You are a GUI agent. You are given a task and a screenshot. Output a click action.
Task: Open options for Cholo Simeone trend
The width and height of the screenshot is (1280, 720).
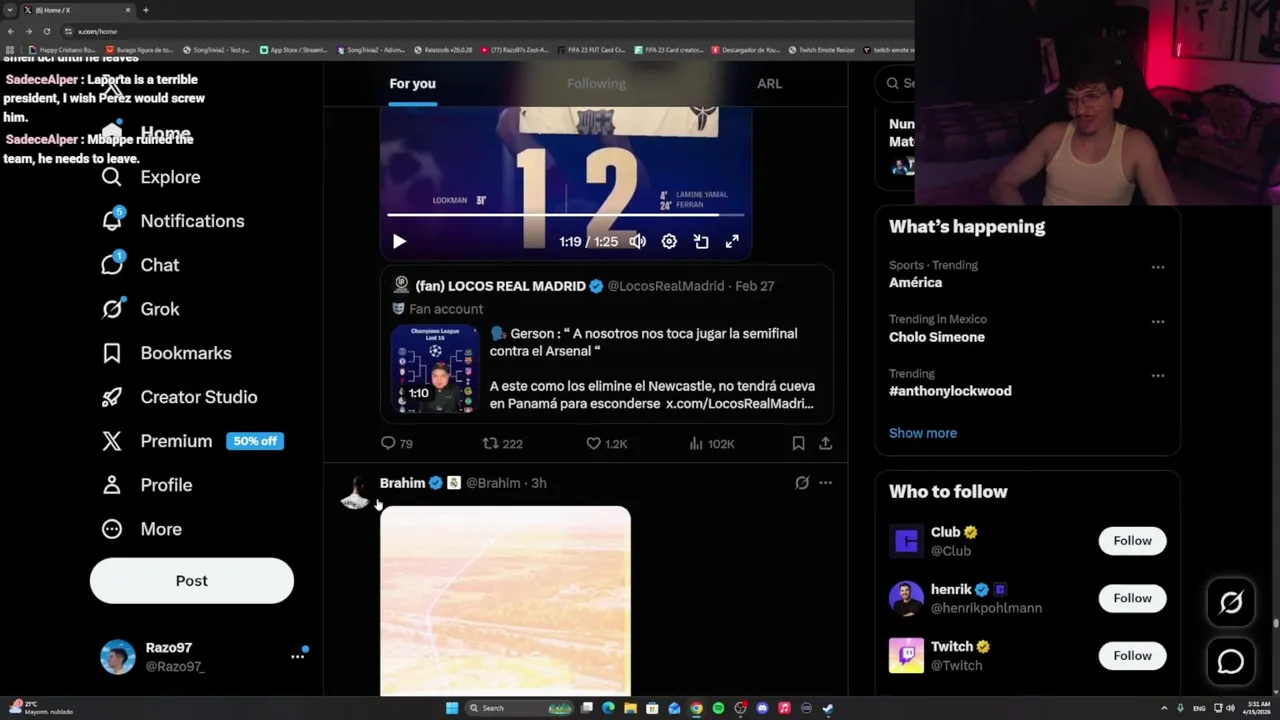[x=1157, y=321]
